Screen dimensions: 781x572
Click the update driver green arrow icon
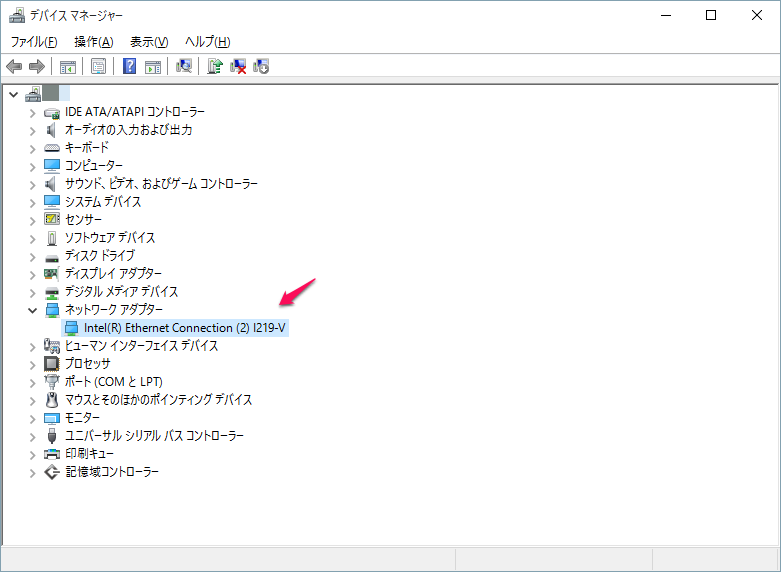tap(214, 67)
